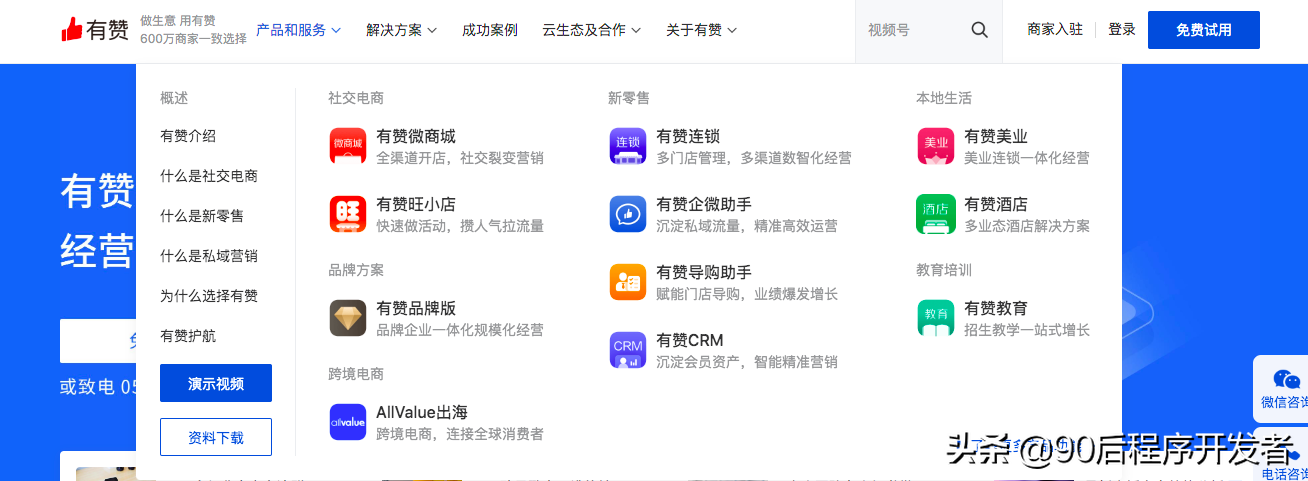Click 商家入驻 link

1055,30
